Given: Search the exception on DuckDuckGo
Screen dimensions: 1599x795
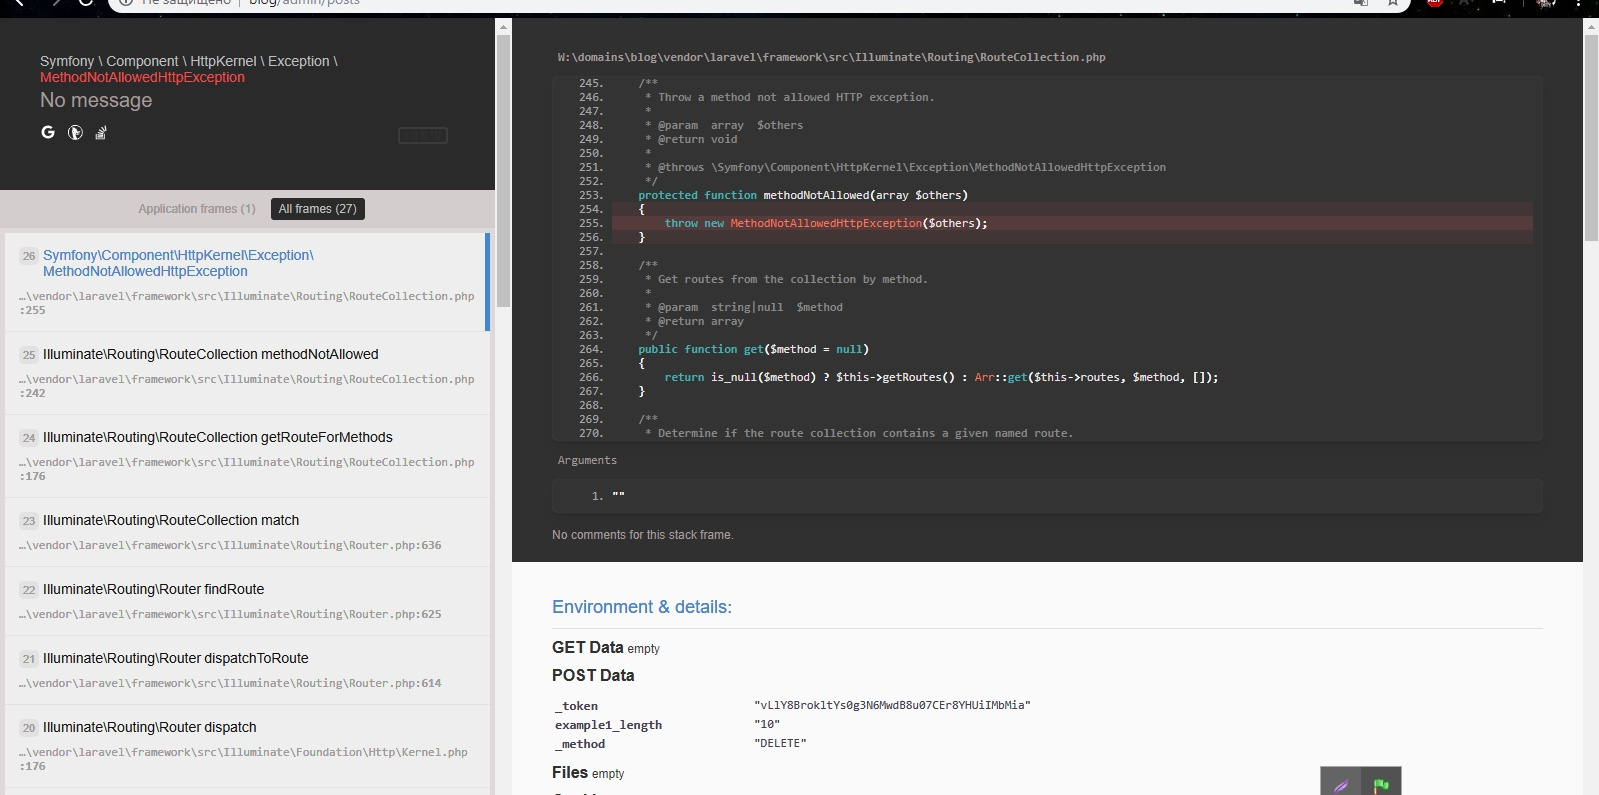Looking at the screenshot, I should [x=75, y=132].
